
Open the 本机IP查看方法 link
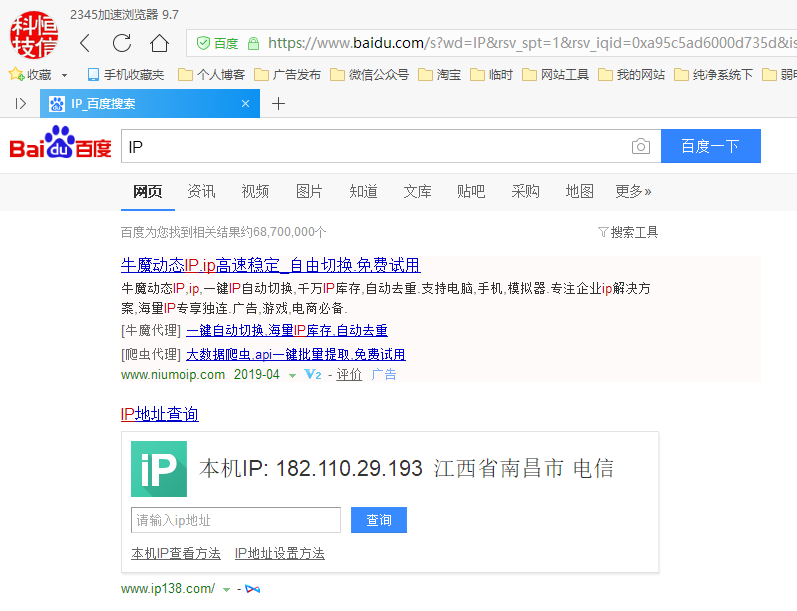point(176,553)
